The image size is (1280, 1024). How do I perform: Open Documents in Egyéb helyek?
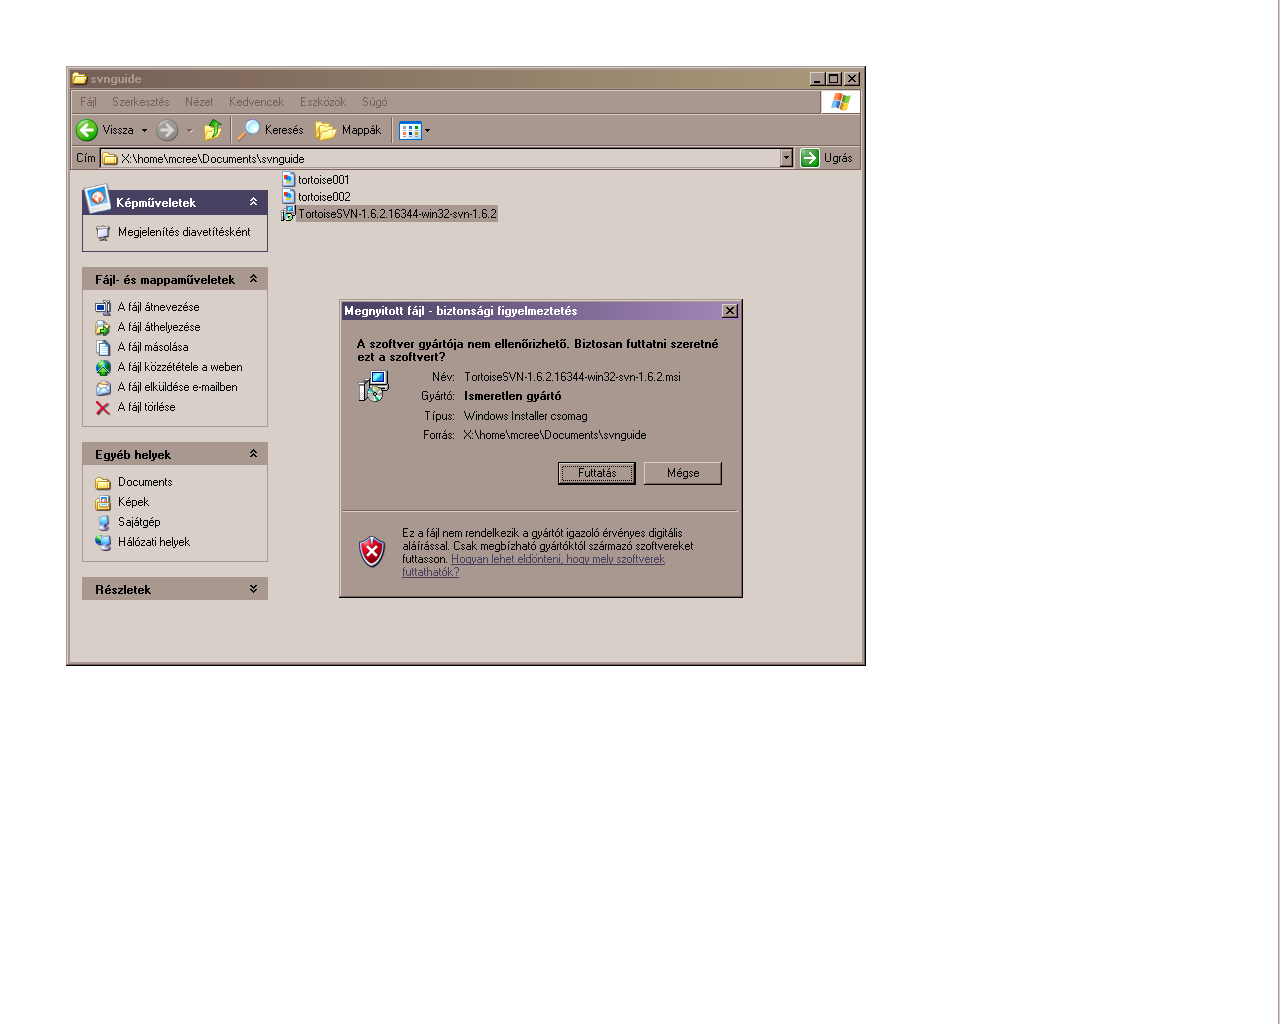pos(145,482)
